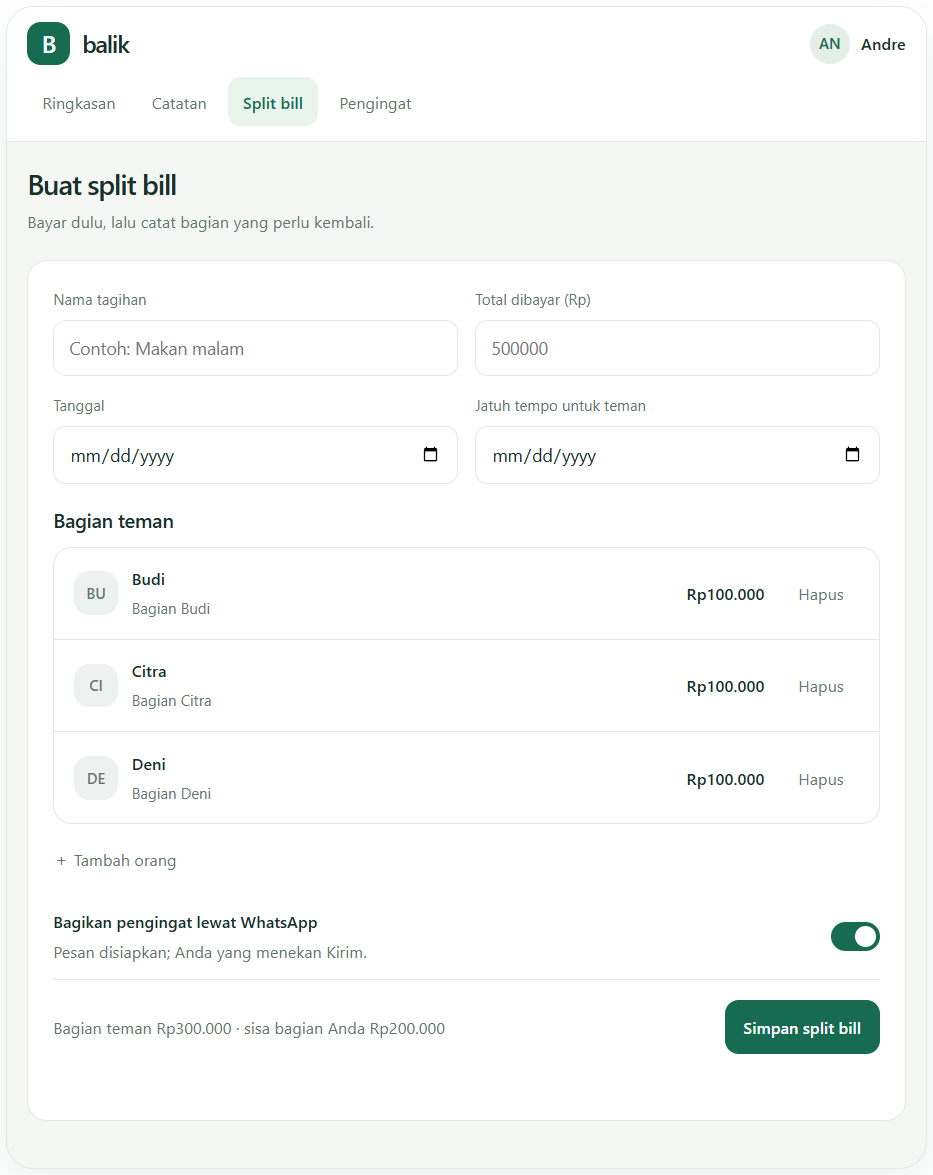This screenshot has width=933, height=1175.
Task: Click the Bagian Deni description
Action: point(172,794)
